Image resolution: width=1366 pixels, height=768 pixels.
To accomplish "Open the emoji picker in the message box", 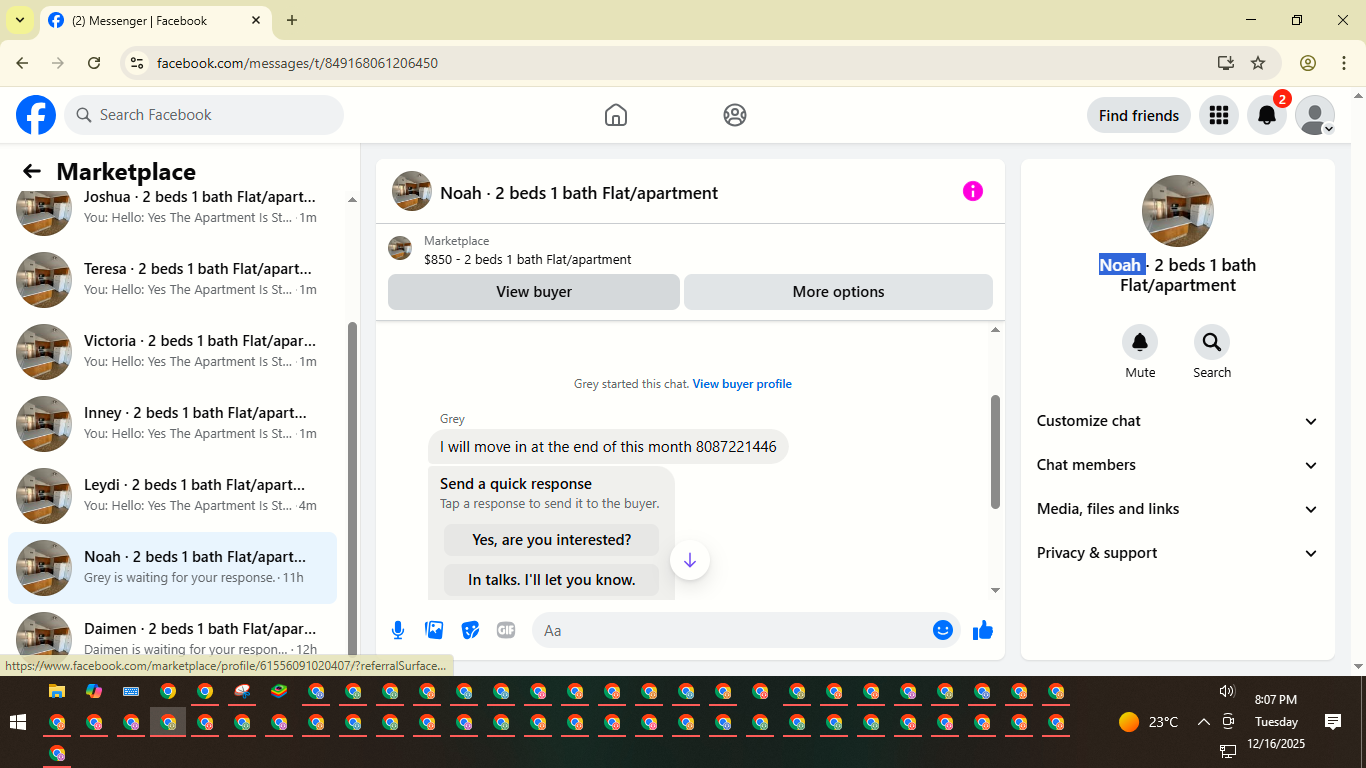I will pos(942,630).
